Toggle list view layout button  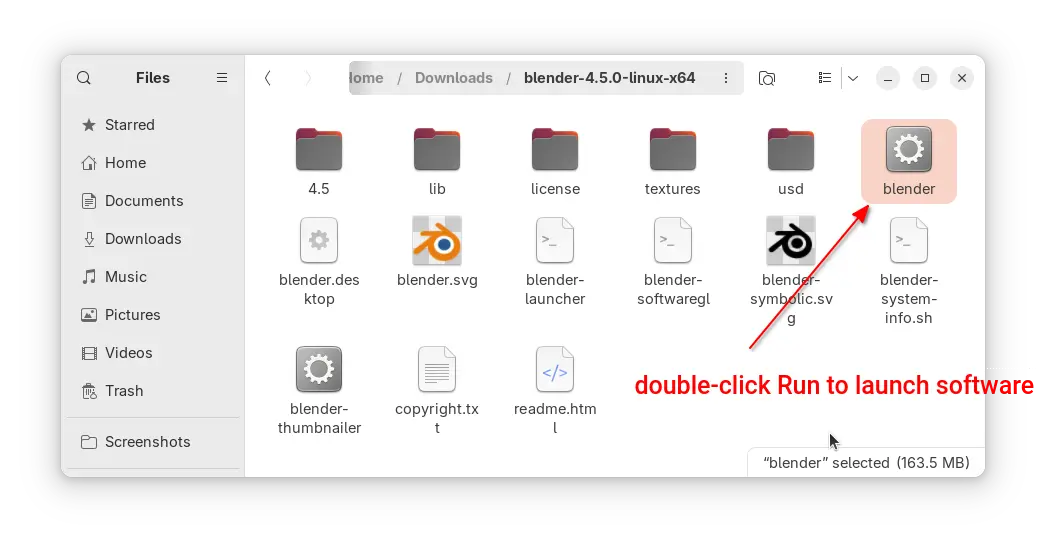(x=825, y=78)
